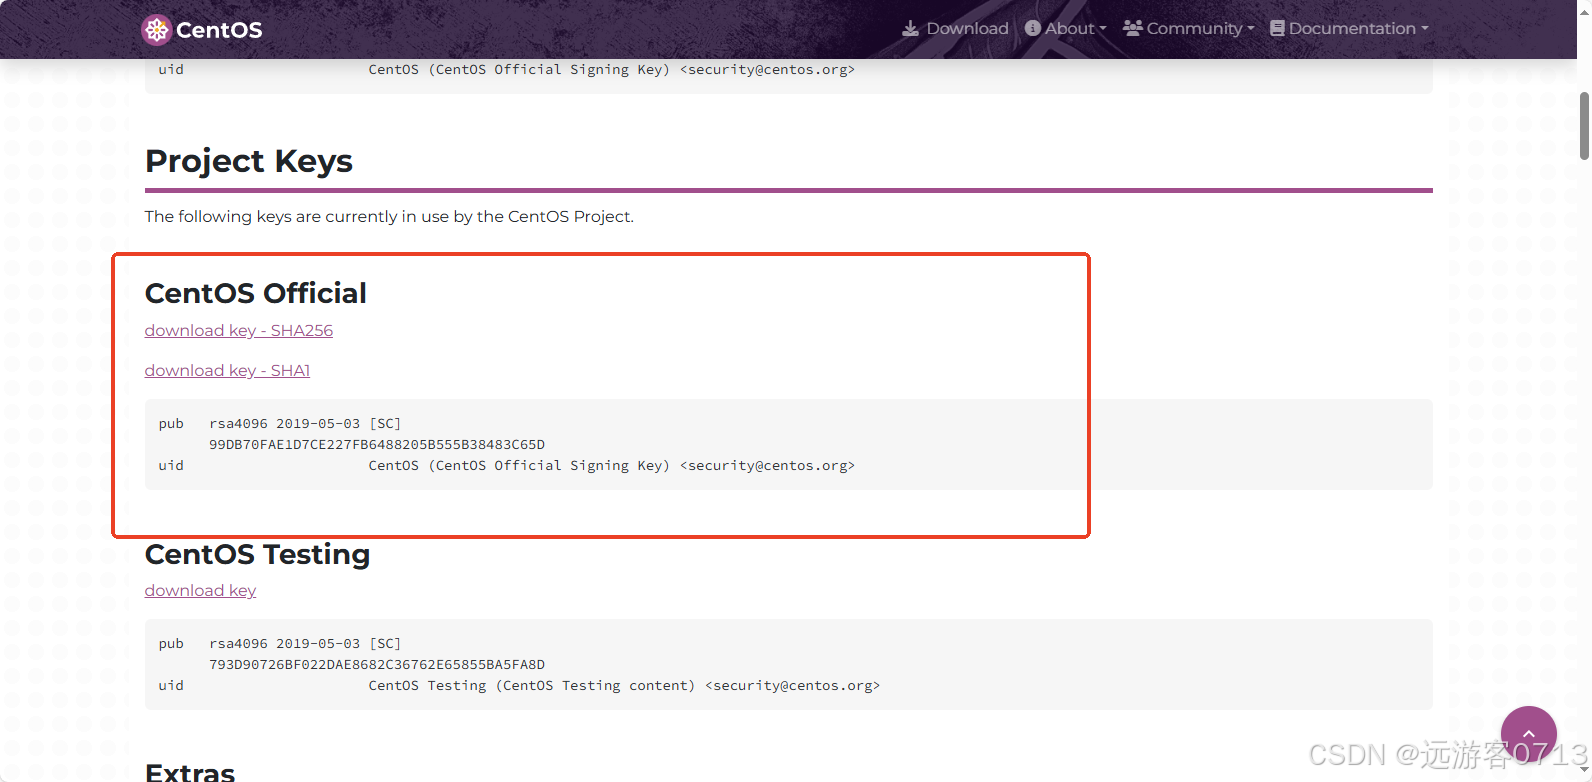Click the Project Keys heading
The height and width of the screenshot is (782, 1592).
[x=249, y=161]
